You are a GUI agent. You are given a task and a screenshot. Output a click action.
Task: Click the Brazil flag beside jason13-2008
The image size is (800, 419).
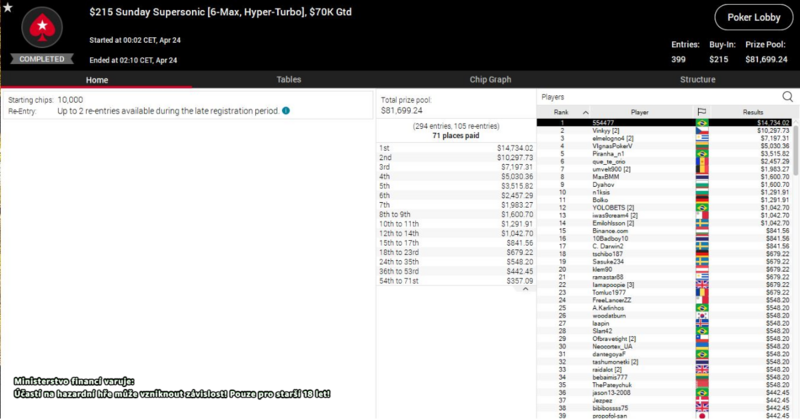[x=702, y=392]
